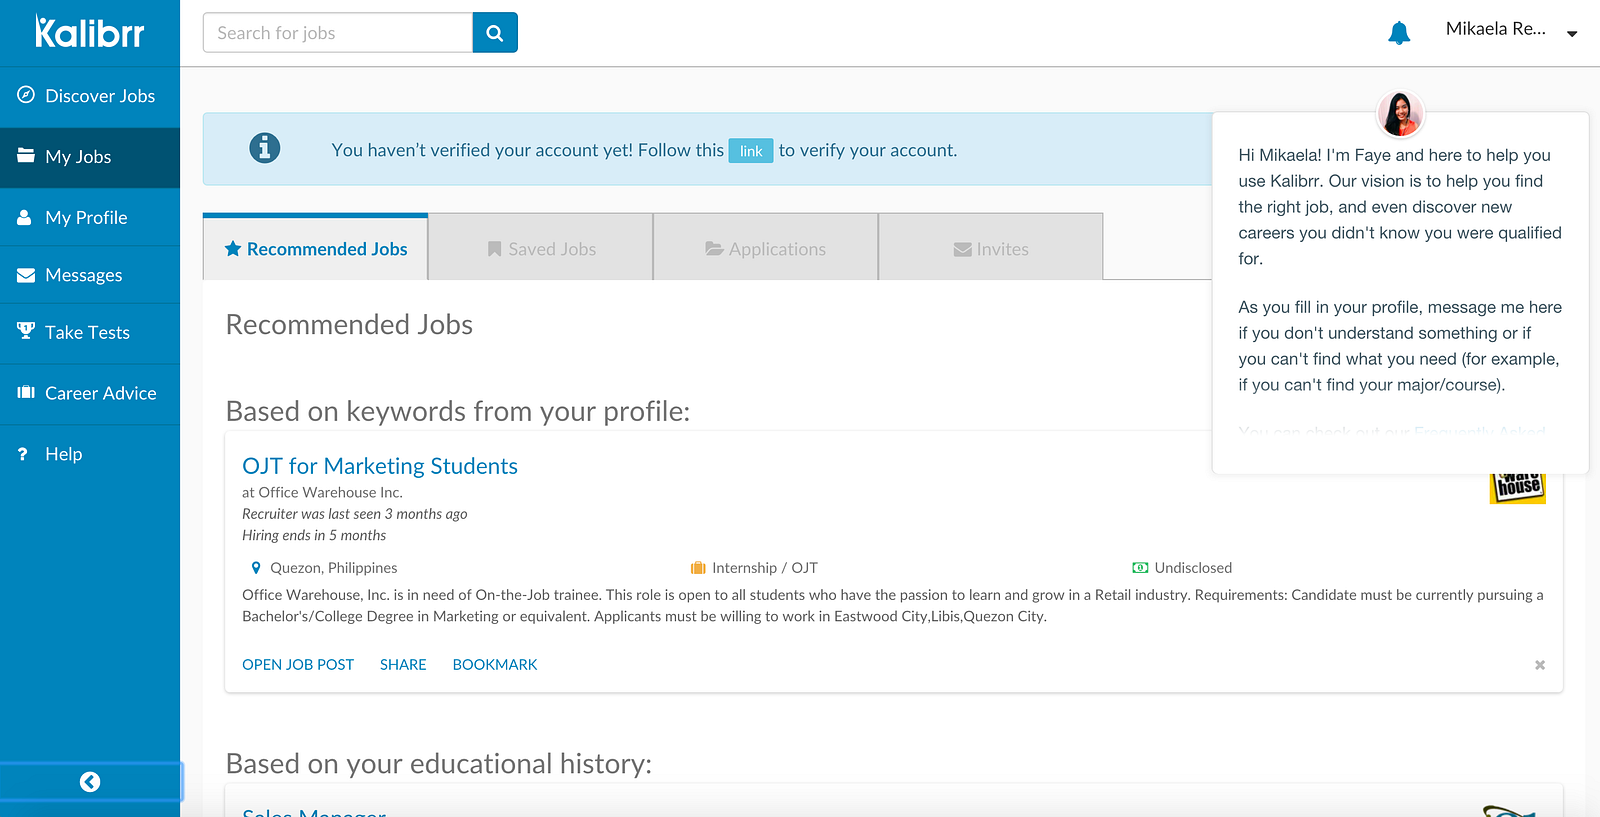Select the Invites tab

tap(991, 249)
